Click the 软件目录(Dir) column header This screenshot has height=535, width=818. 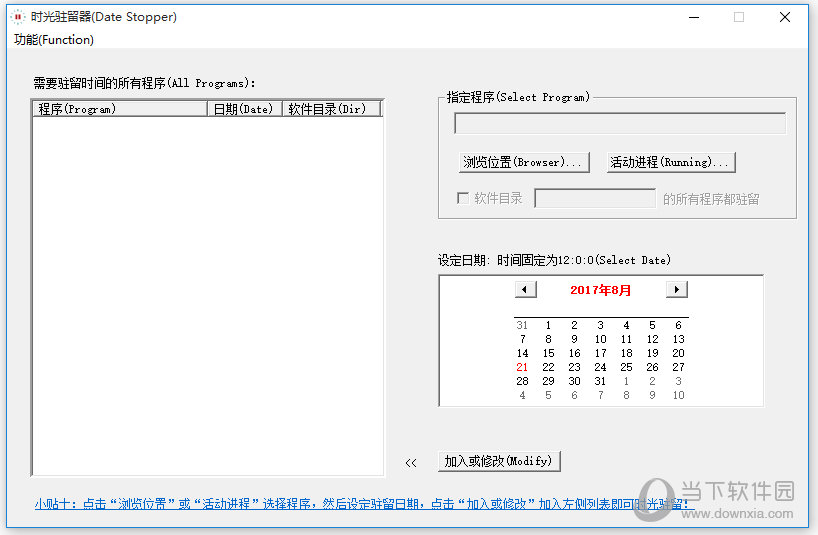pos(331,109)
